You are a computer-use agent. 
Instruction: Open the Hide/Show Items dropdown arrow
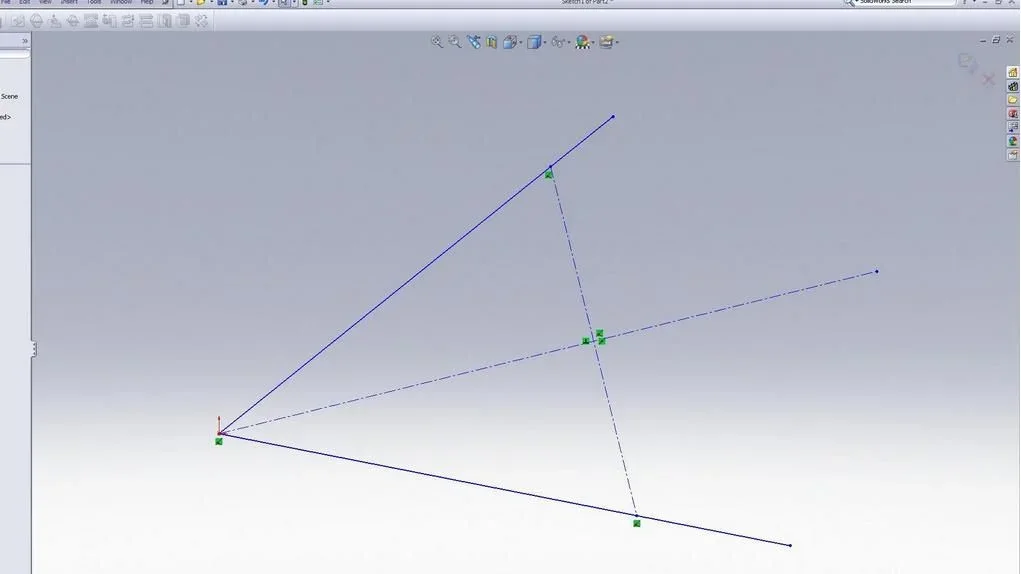[568, 43]
